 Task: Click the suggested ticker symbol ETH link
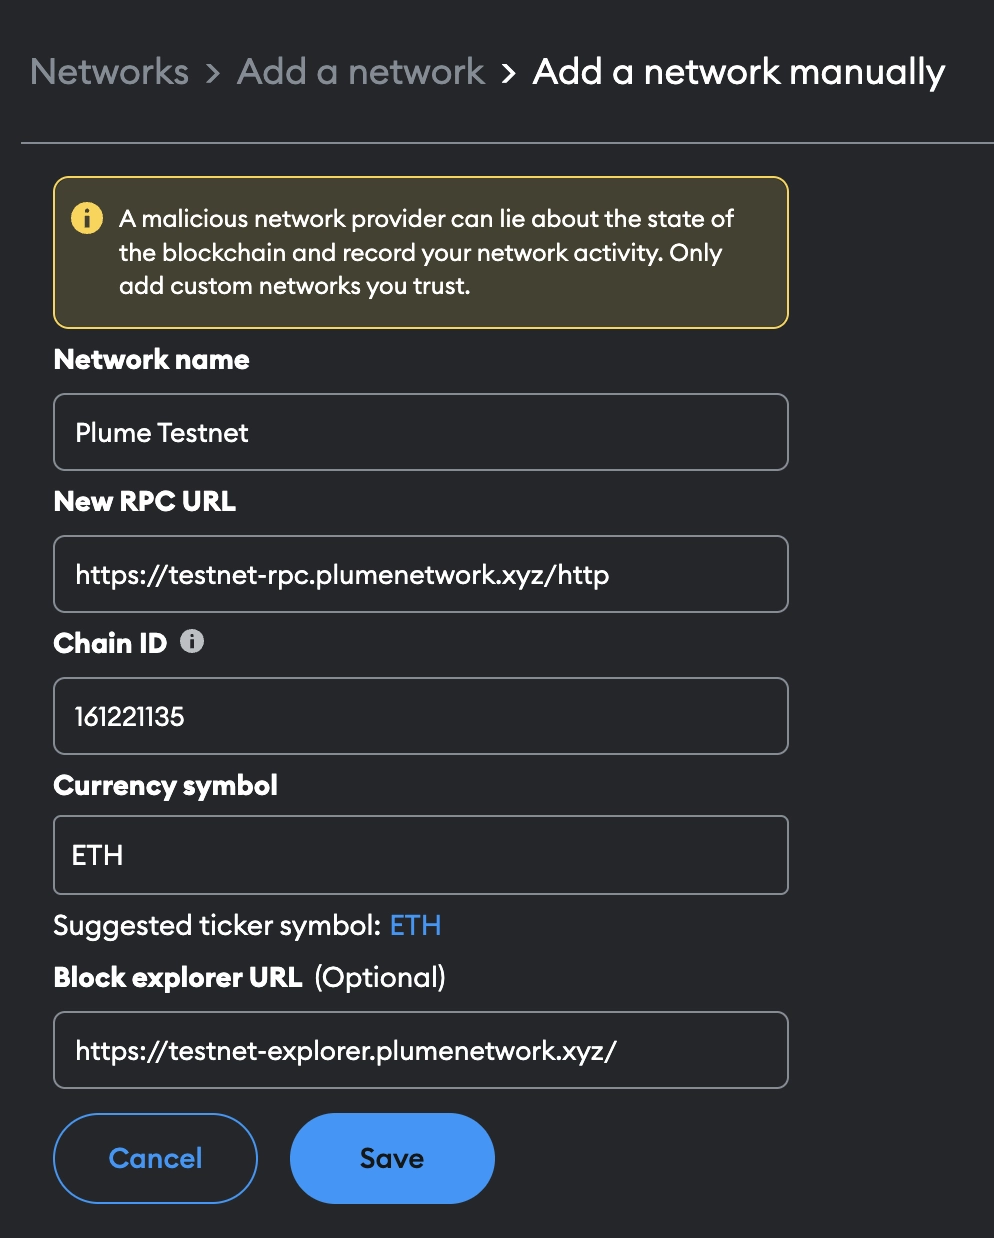415,925
